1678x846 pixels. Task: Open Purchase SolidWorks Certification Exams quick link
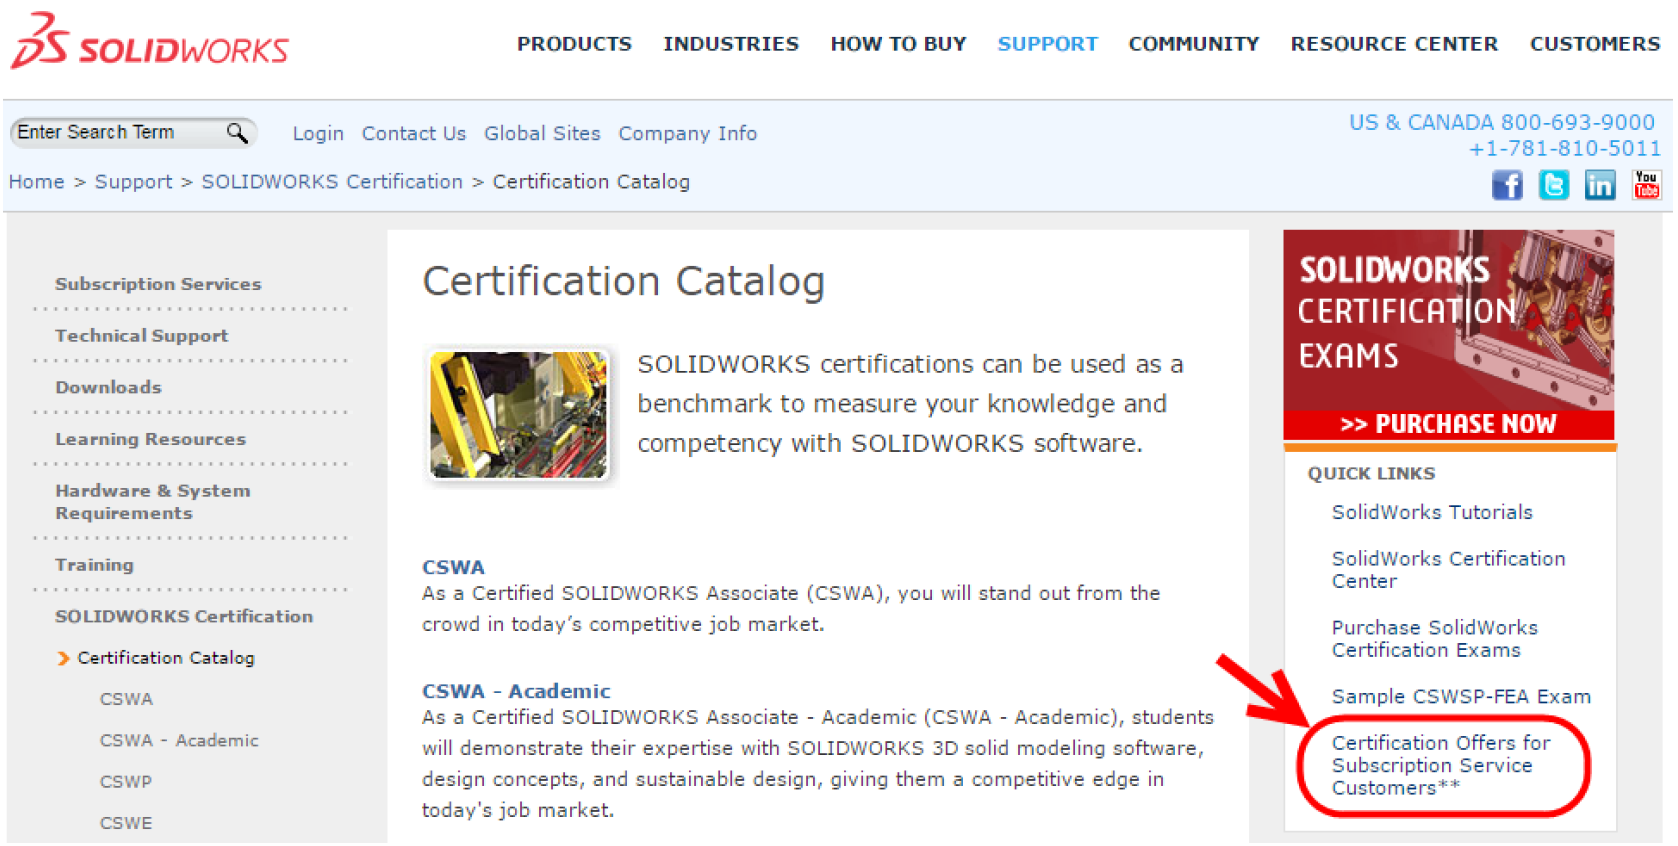tap(1434, 639)
